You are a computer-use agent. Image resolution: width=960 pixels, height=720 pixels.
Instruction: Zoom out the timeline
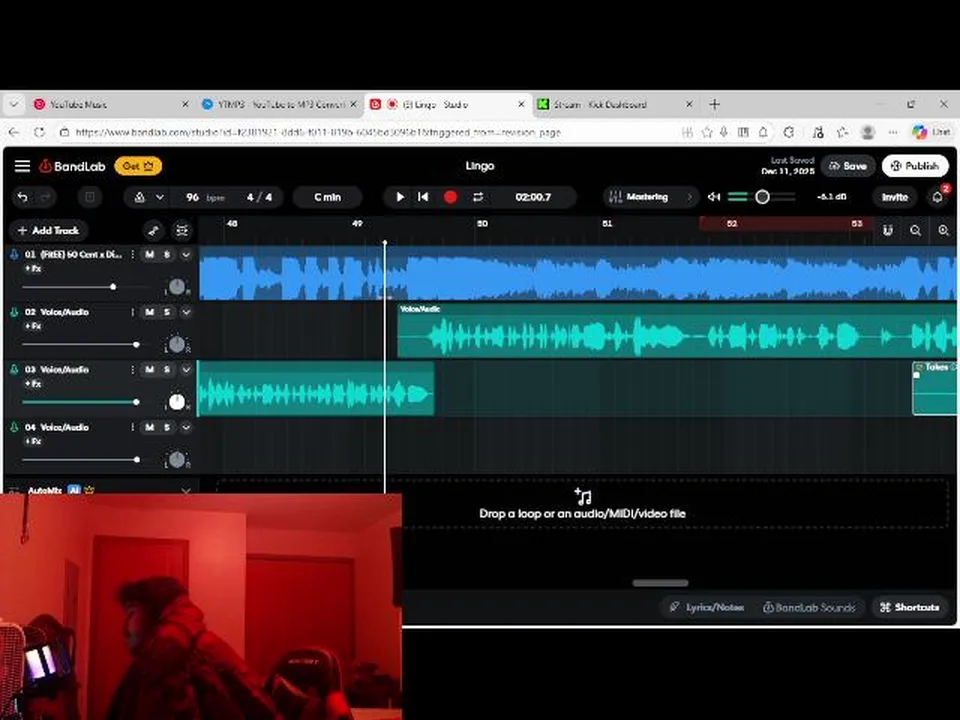tap(915, 230)
